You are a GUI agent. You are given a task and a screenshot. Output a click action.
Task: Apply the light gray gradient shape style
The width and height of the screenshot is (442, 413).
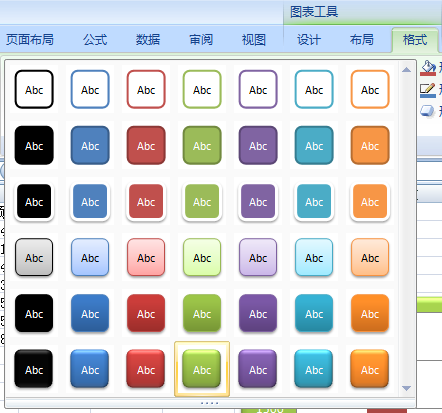click(34, 257)
